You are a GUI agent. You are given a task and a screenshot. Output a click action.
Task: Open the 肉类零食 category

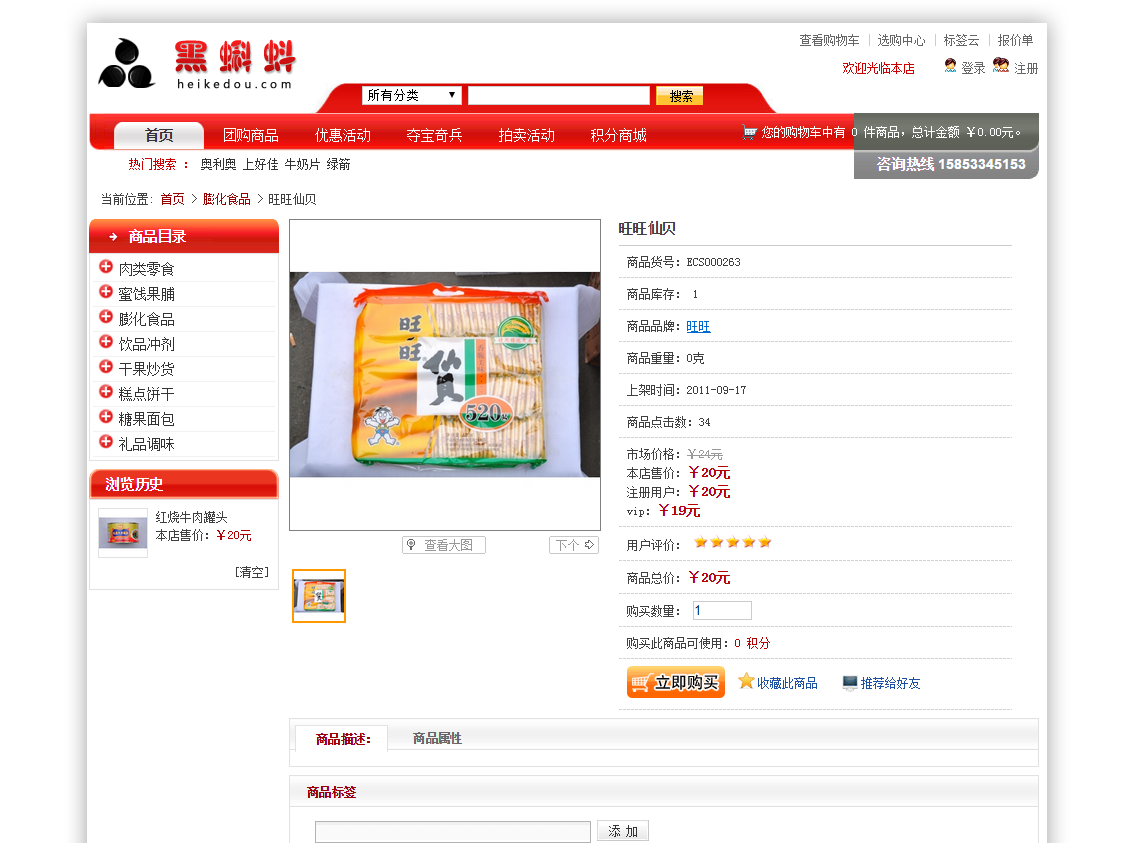[147, 269]
